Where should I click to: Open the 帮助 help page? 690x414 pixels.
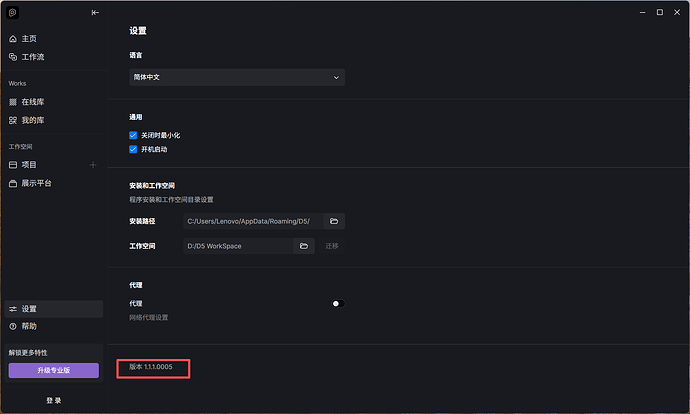click(29, 326)
